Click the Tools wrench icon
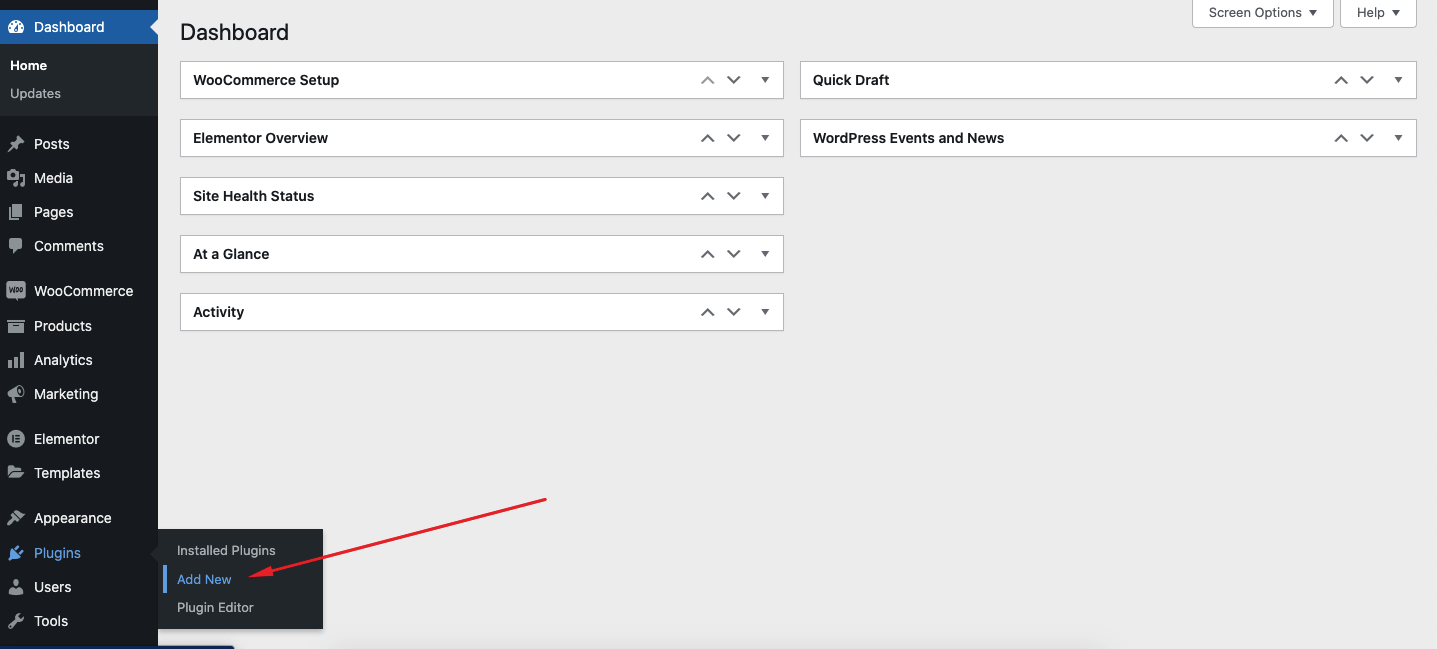Viewport: 1437px width, 649px height. [18, 621]
